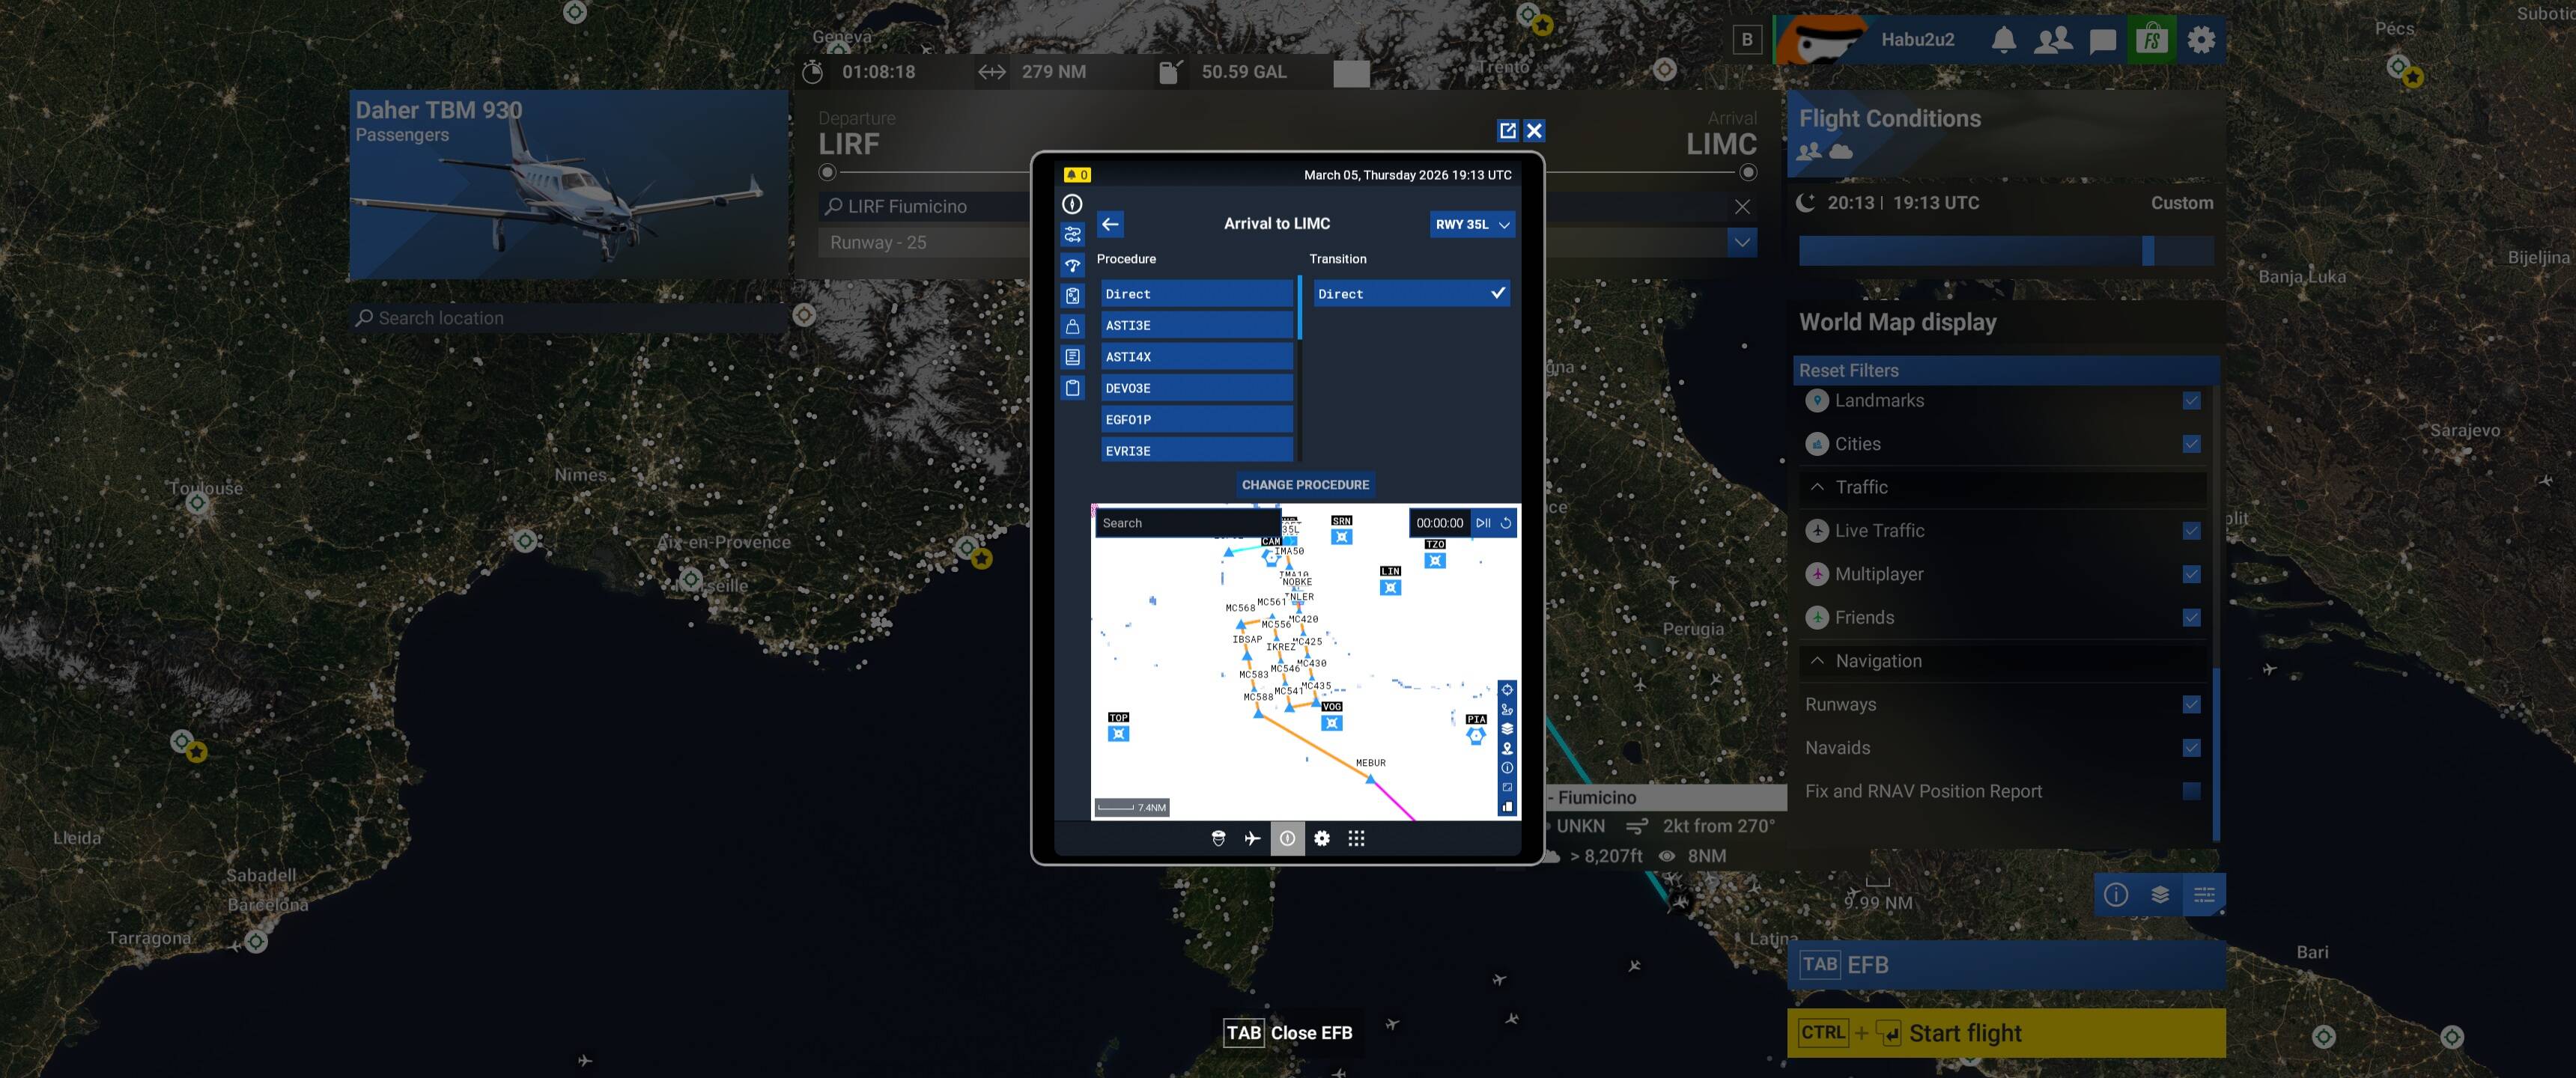Open the notifications bell in top bar
2576x1078 pixels.
coord(2003,40)
